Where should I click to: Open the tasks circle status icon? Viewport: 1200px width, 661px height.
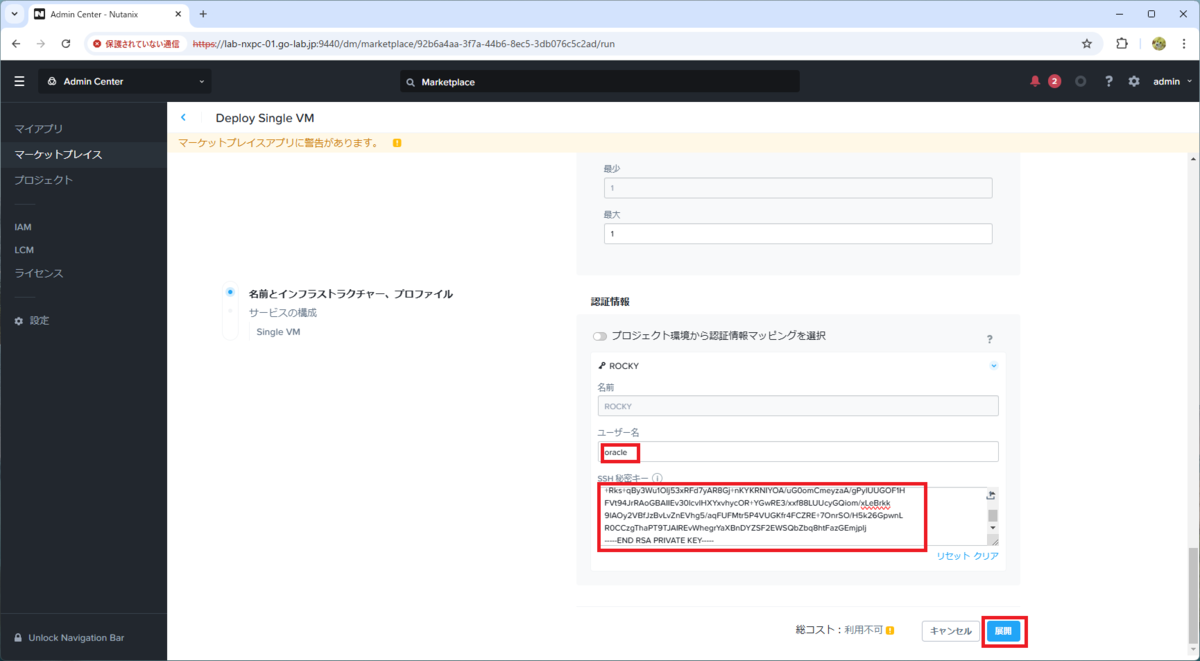point(1081,82)
